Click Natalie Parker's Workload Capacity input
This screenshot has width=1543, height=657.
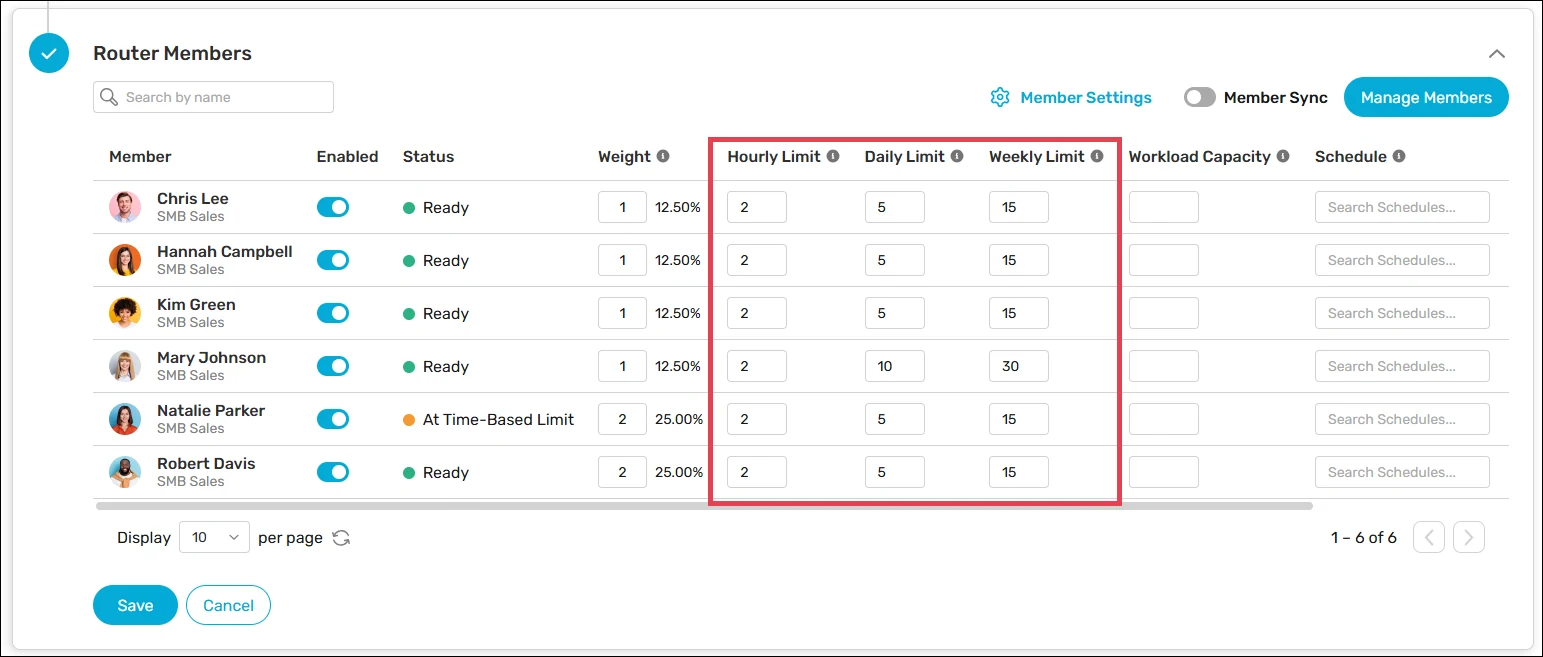coord(1164,419)
